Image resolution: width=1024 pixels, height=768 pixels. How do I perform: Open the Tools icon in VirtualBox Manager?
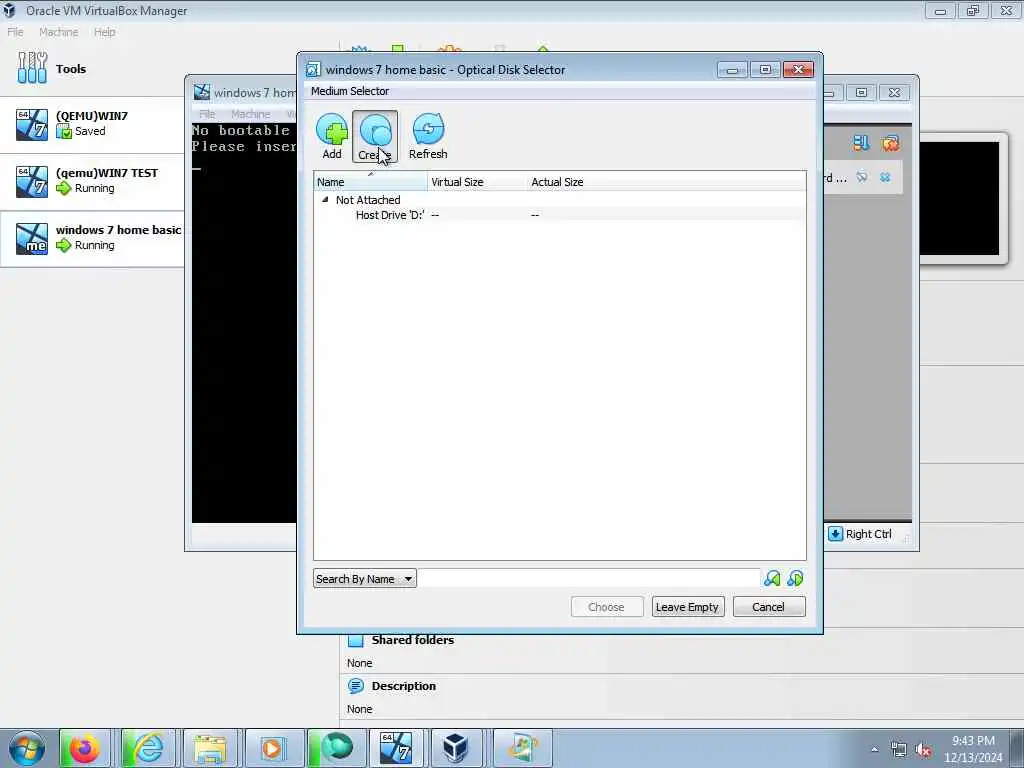pyautogui.click(x=32, y=68)
